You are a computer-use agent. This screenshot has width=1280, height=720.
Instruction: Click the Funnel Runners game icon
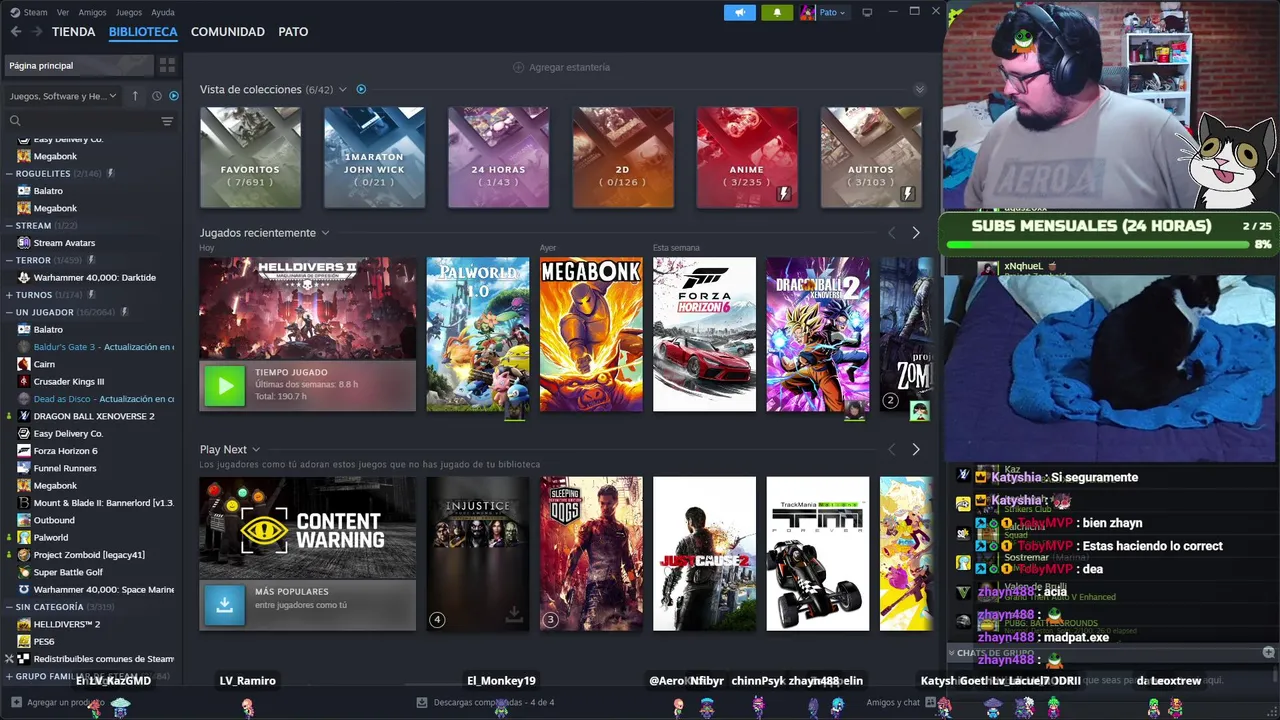click(24, 468)
